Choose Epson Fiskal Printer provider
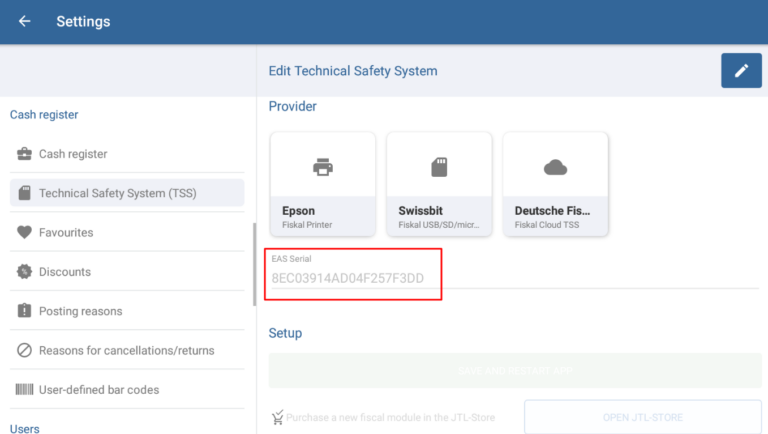Screen dimensions: 768x434 (x=323, y=217)
